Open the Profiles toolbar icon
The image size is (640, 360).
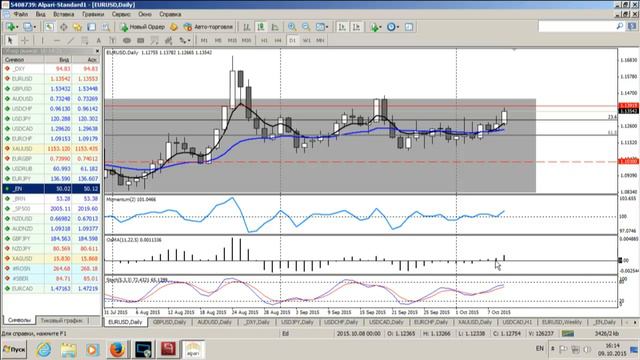(x=29, y=27)
